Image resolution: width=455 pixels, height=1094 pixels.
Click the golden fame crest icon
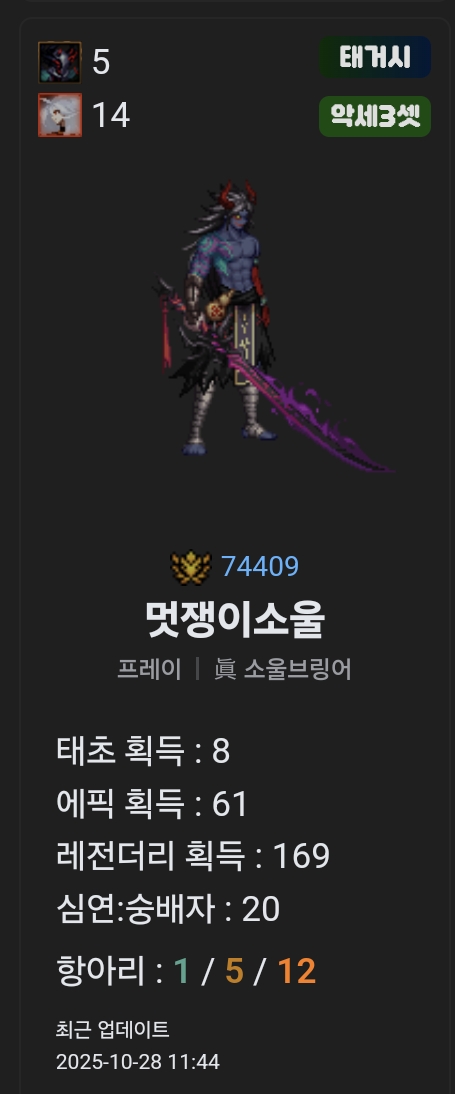point(191,567)
